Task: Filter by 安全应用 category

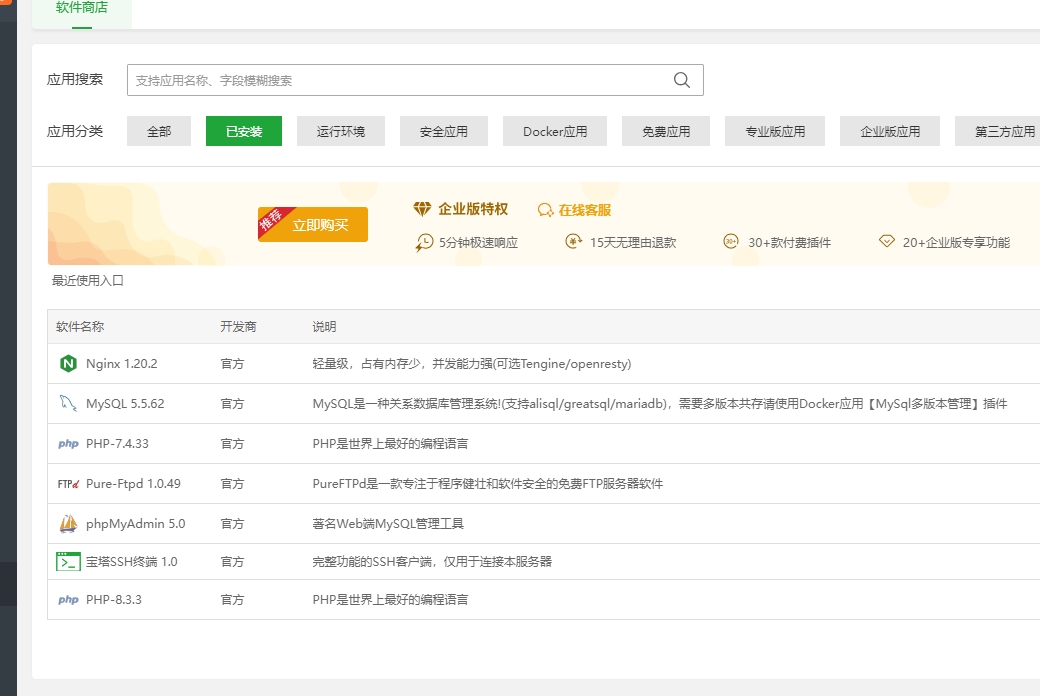Action: point(444,131)
